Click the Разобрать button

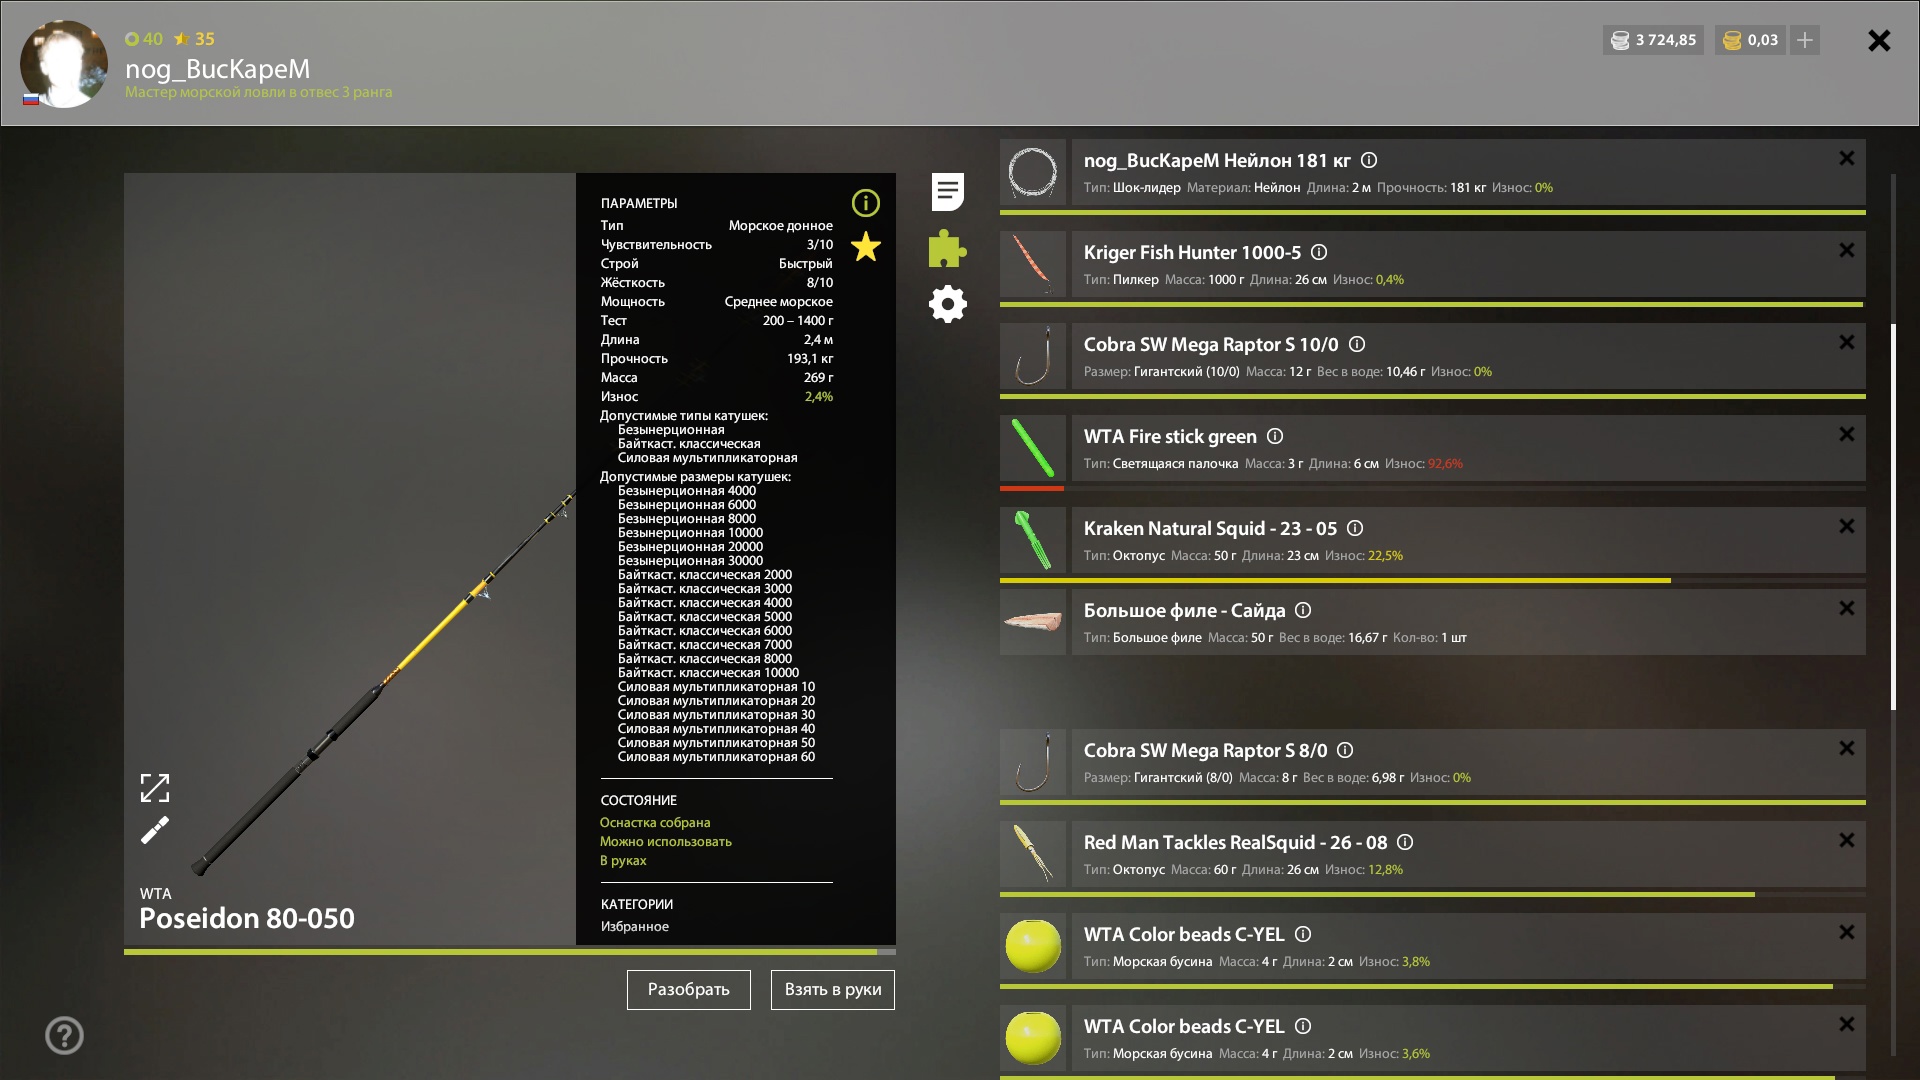pyautogui.click(x=689, y=990)
